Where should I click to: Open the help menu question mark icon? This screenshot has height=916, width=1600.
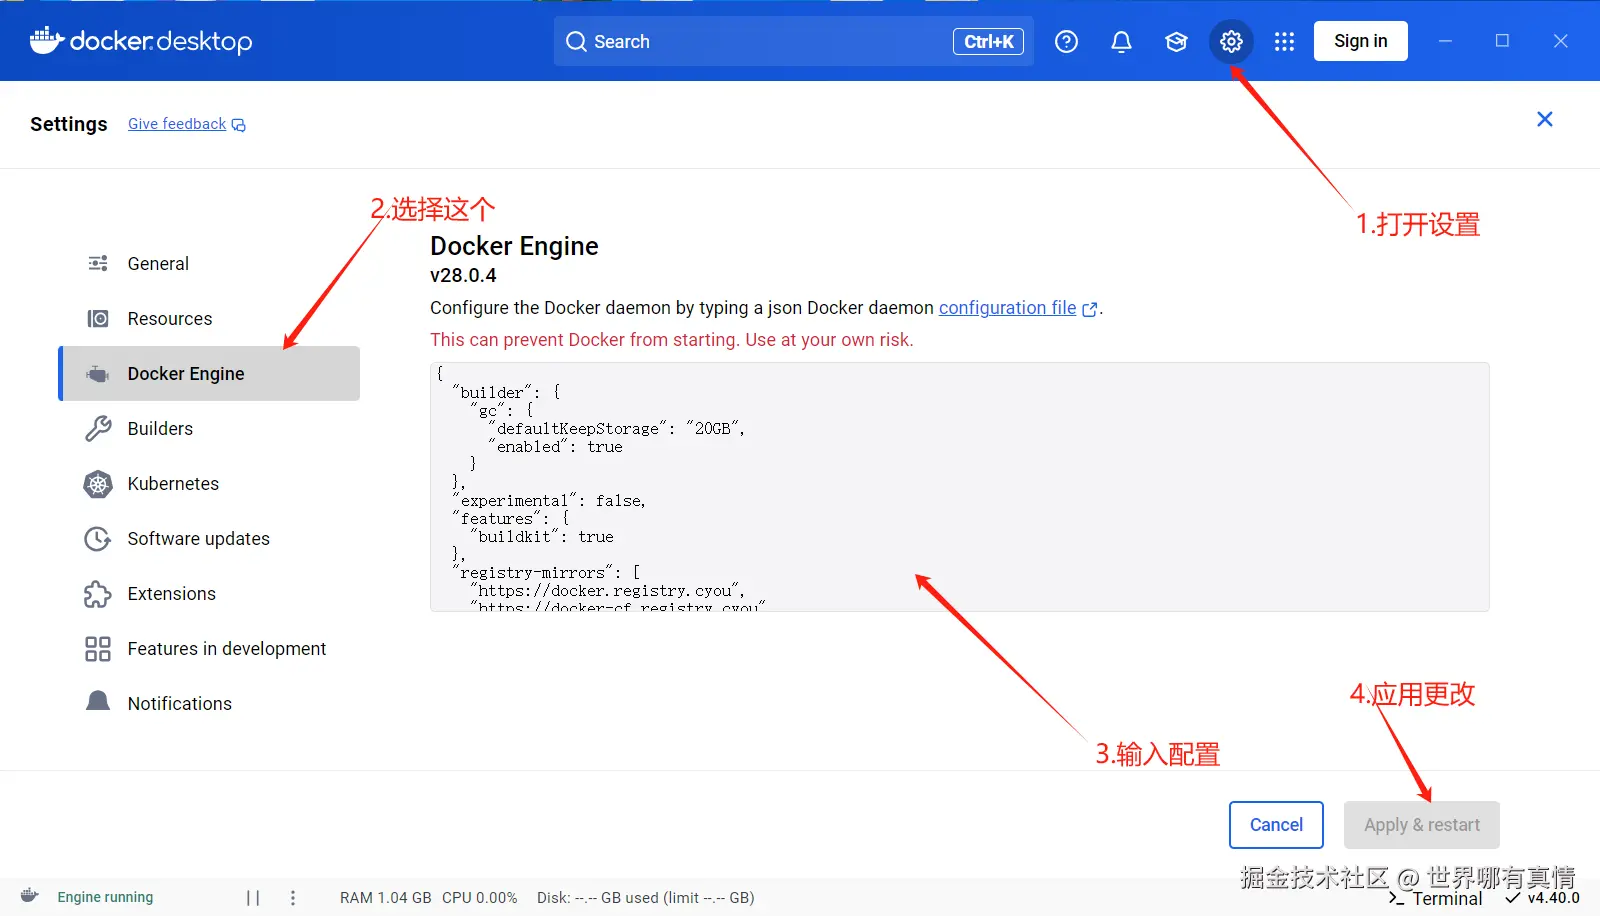1067,41
